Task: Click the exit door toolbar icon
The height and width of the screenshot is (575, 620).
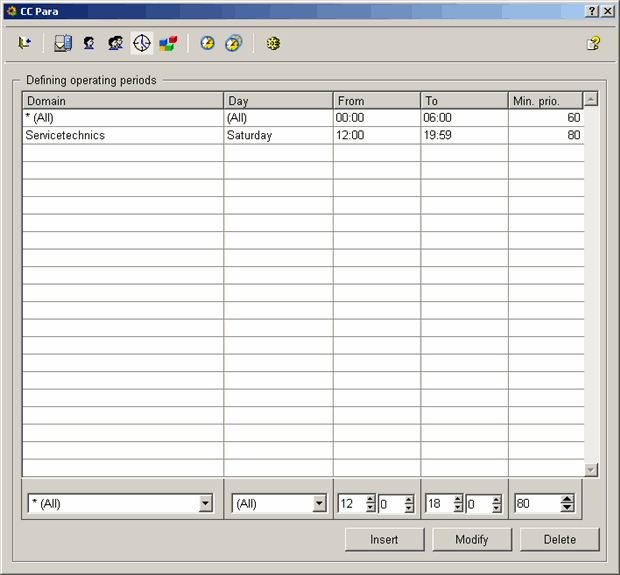Action: pyautogui.click(x=24, y=44)
